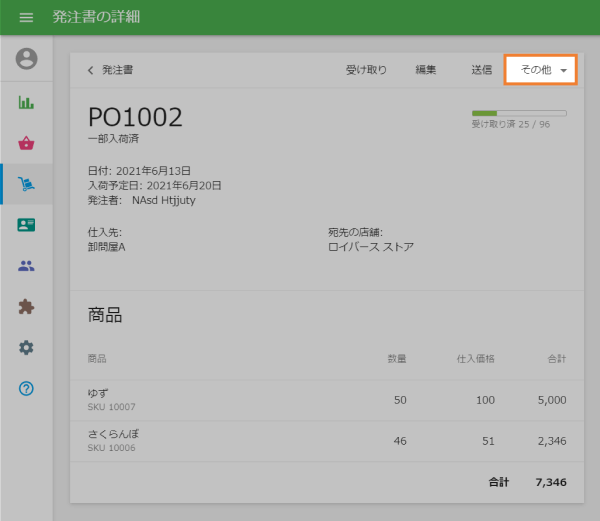Open the Integrations puzzle piece icon
600x521 pixels.
(x=26, y=307)
